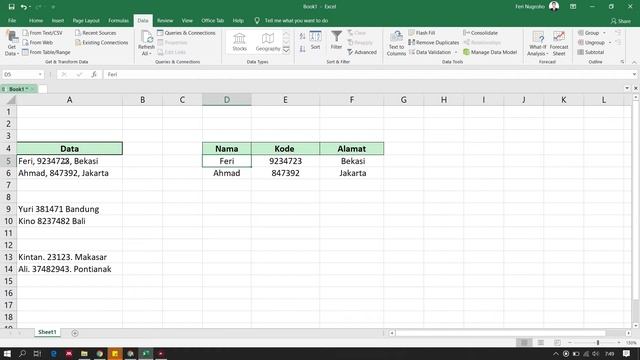
Task: Convert selection to Stocks data type
Action: click(x=240, y=42)
